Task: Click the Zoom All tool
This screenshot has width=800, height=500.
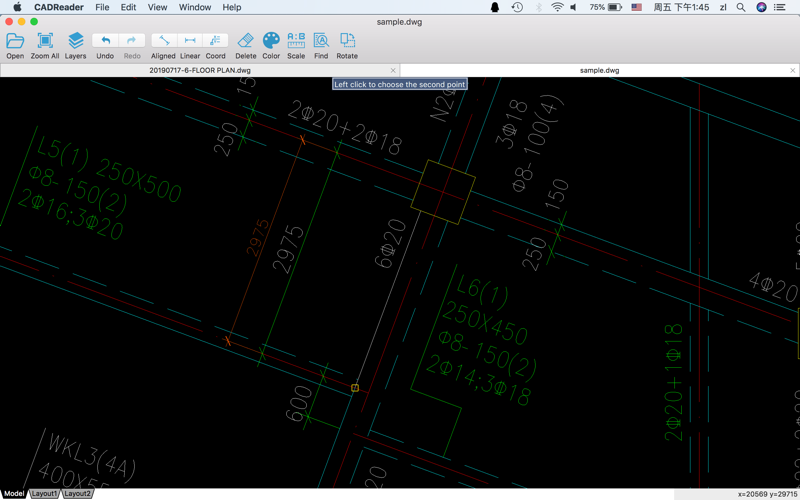Action: coord(45,45)
